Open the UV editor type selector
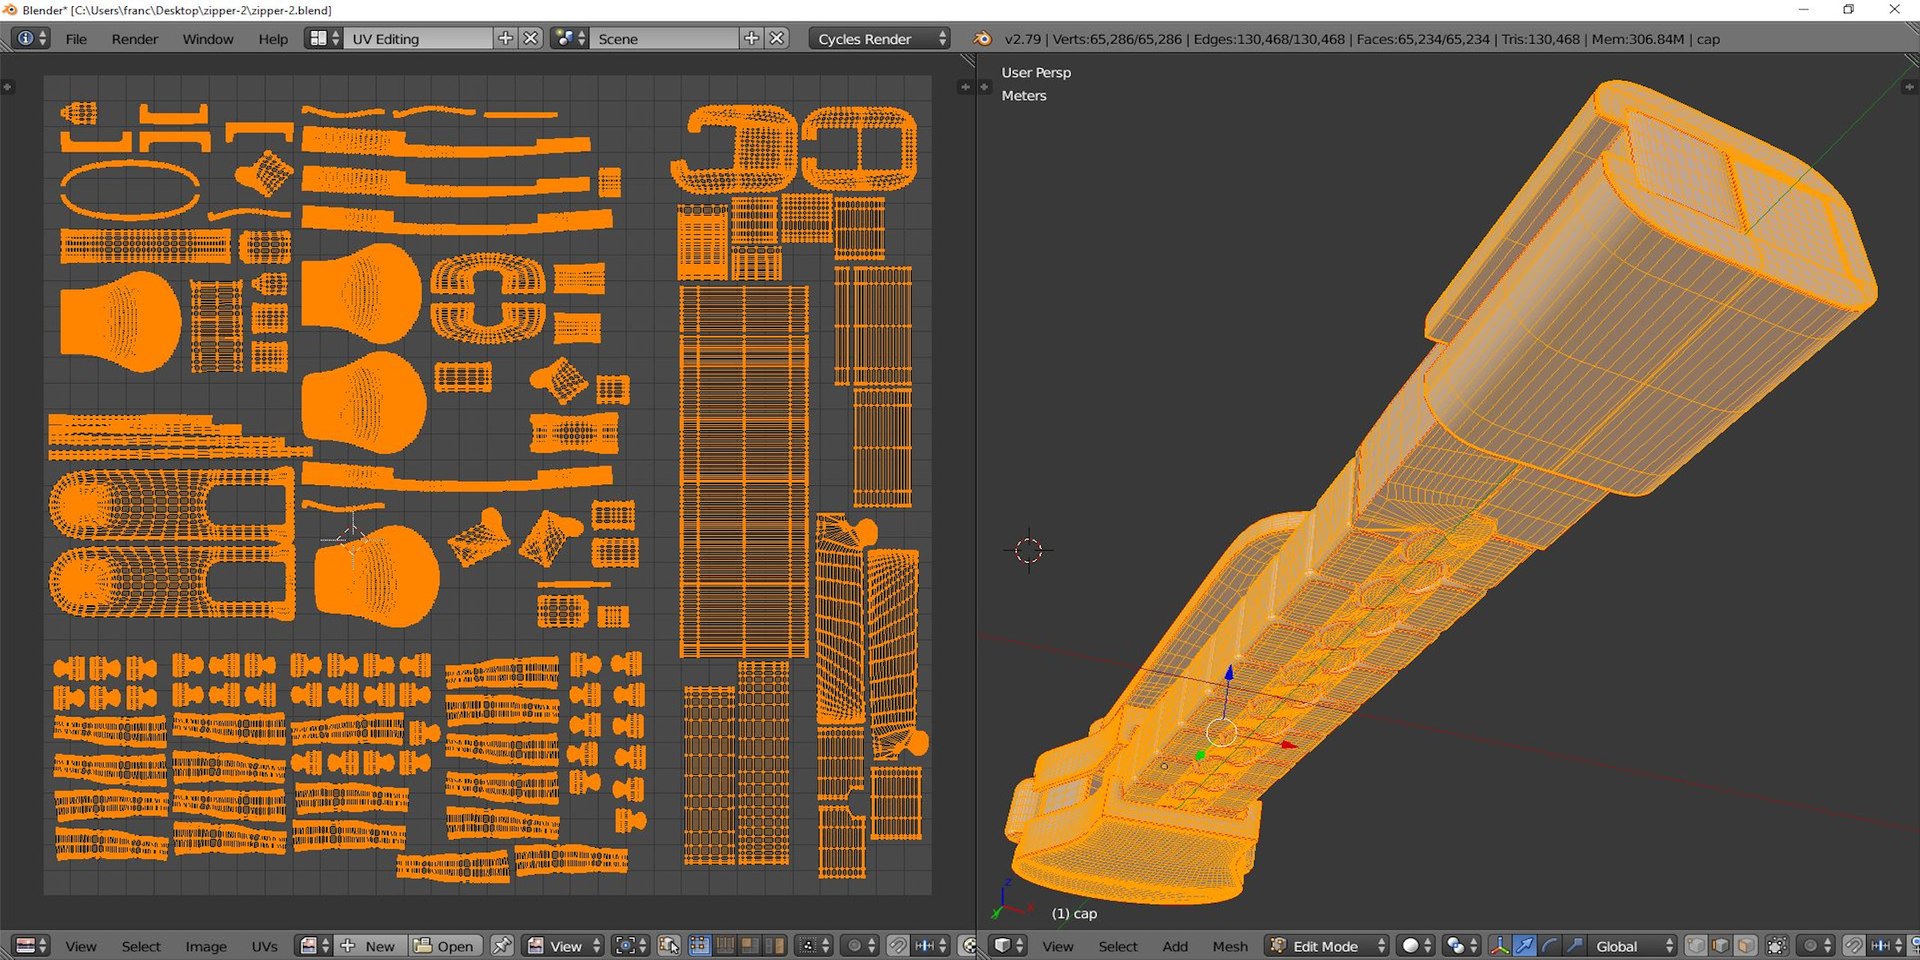The width and height of the screenshot is (1920, 960). pyautogui.click(x=30, y=945)
